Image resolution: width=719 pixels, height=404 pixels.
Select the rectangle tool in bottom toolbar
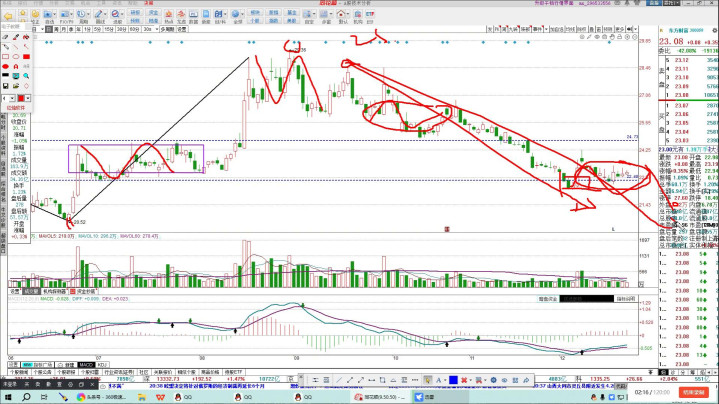pos(382,380)
